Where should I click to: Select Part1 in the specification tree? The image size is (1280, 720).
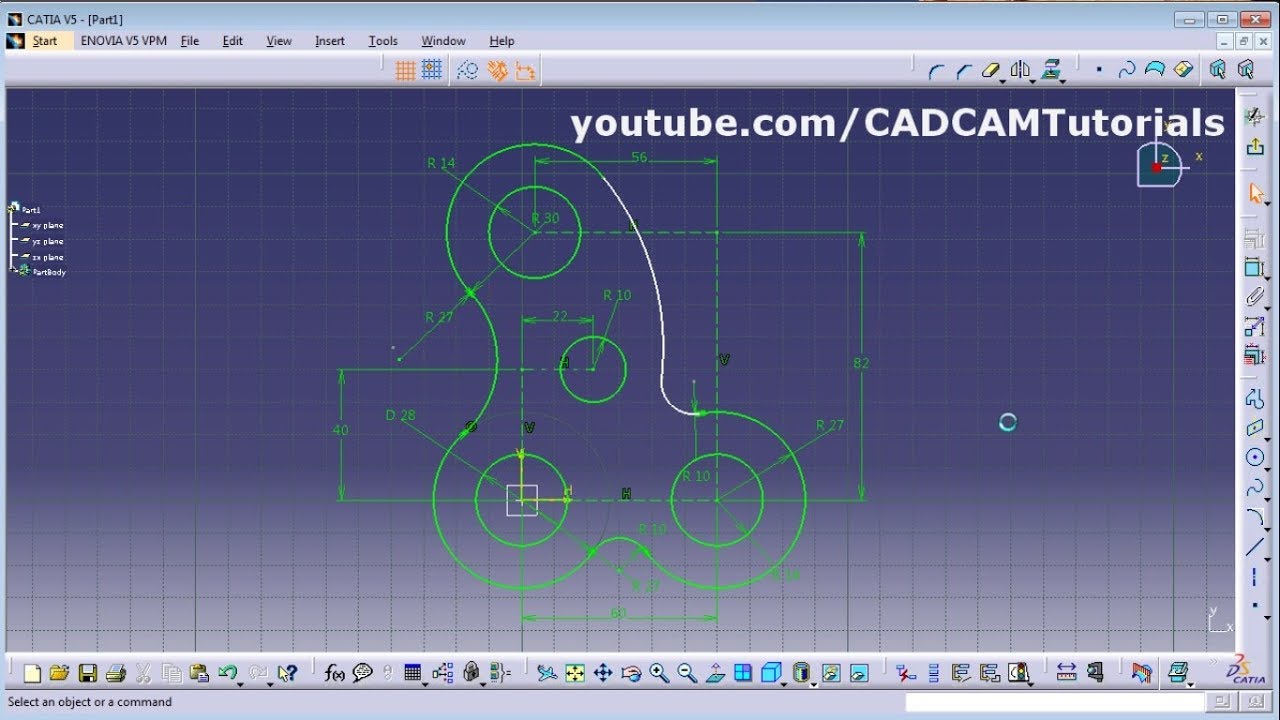[x=31, y=210]
